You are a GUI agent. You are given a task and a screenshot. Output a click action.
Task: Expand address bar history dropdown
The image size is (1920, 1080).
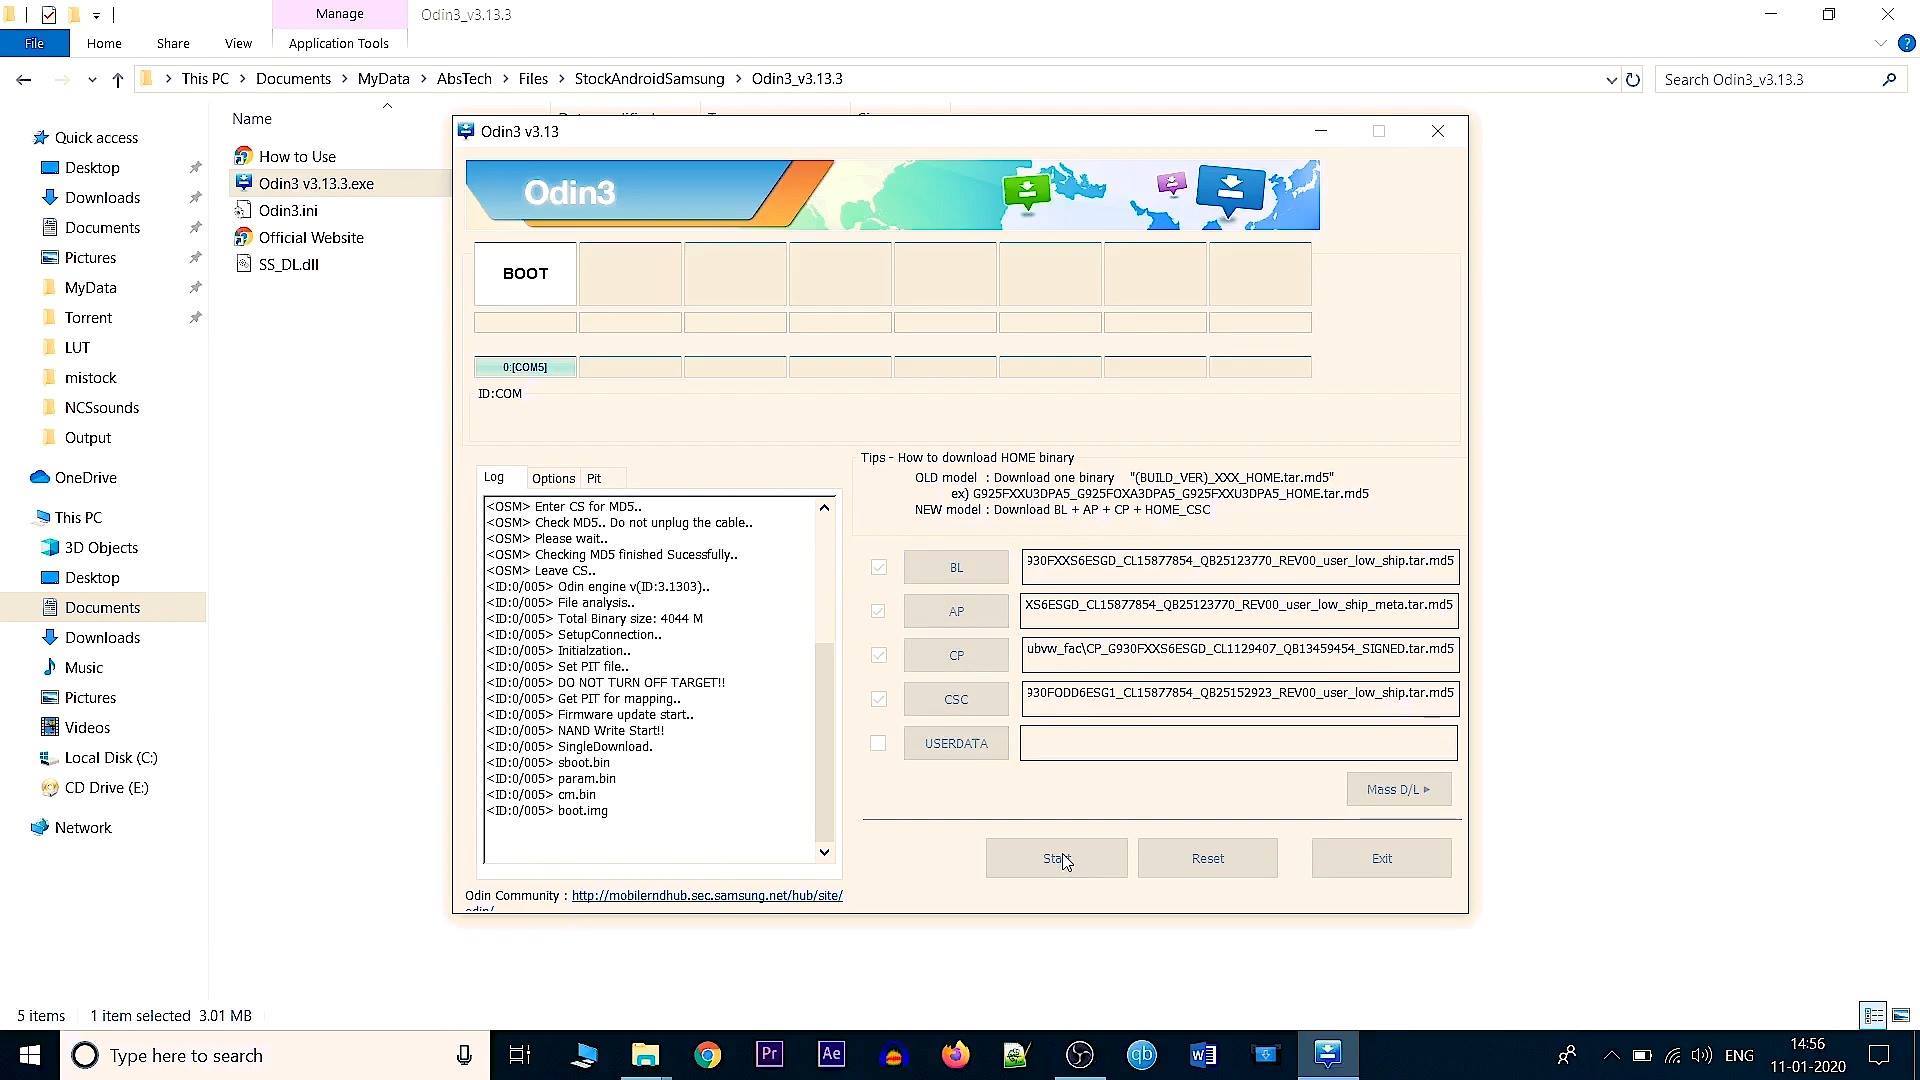point(1611,80)
